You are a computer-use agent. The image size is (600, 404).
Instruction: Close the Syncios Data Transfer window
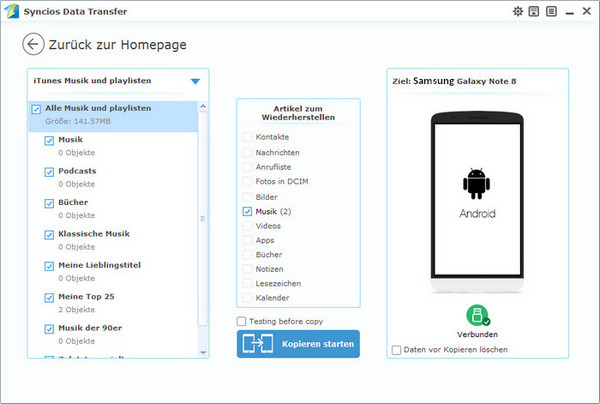click(587, 11)
